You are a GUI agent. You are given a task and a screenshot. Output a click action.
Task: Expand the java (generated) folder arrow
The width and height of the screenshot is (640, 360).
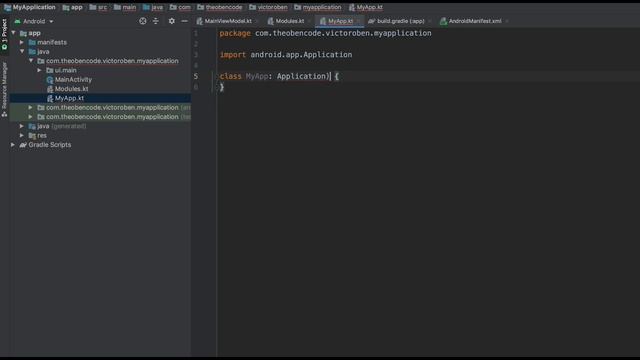point(22,126)
